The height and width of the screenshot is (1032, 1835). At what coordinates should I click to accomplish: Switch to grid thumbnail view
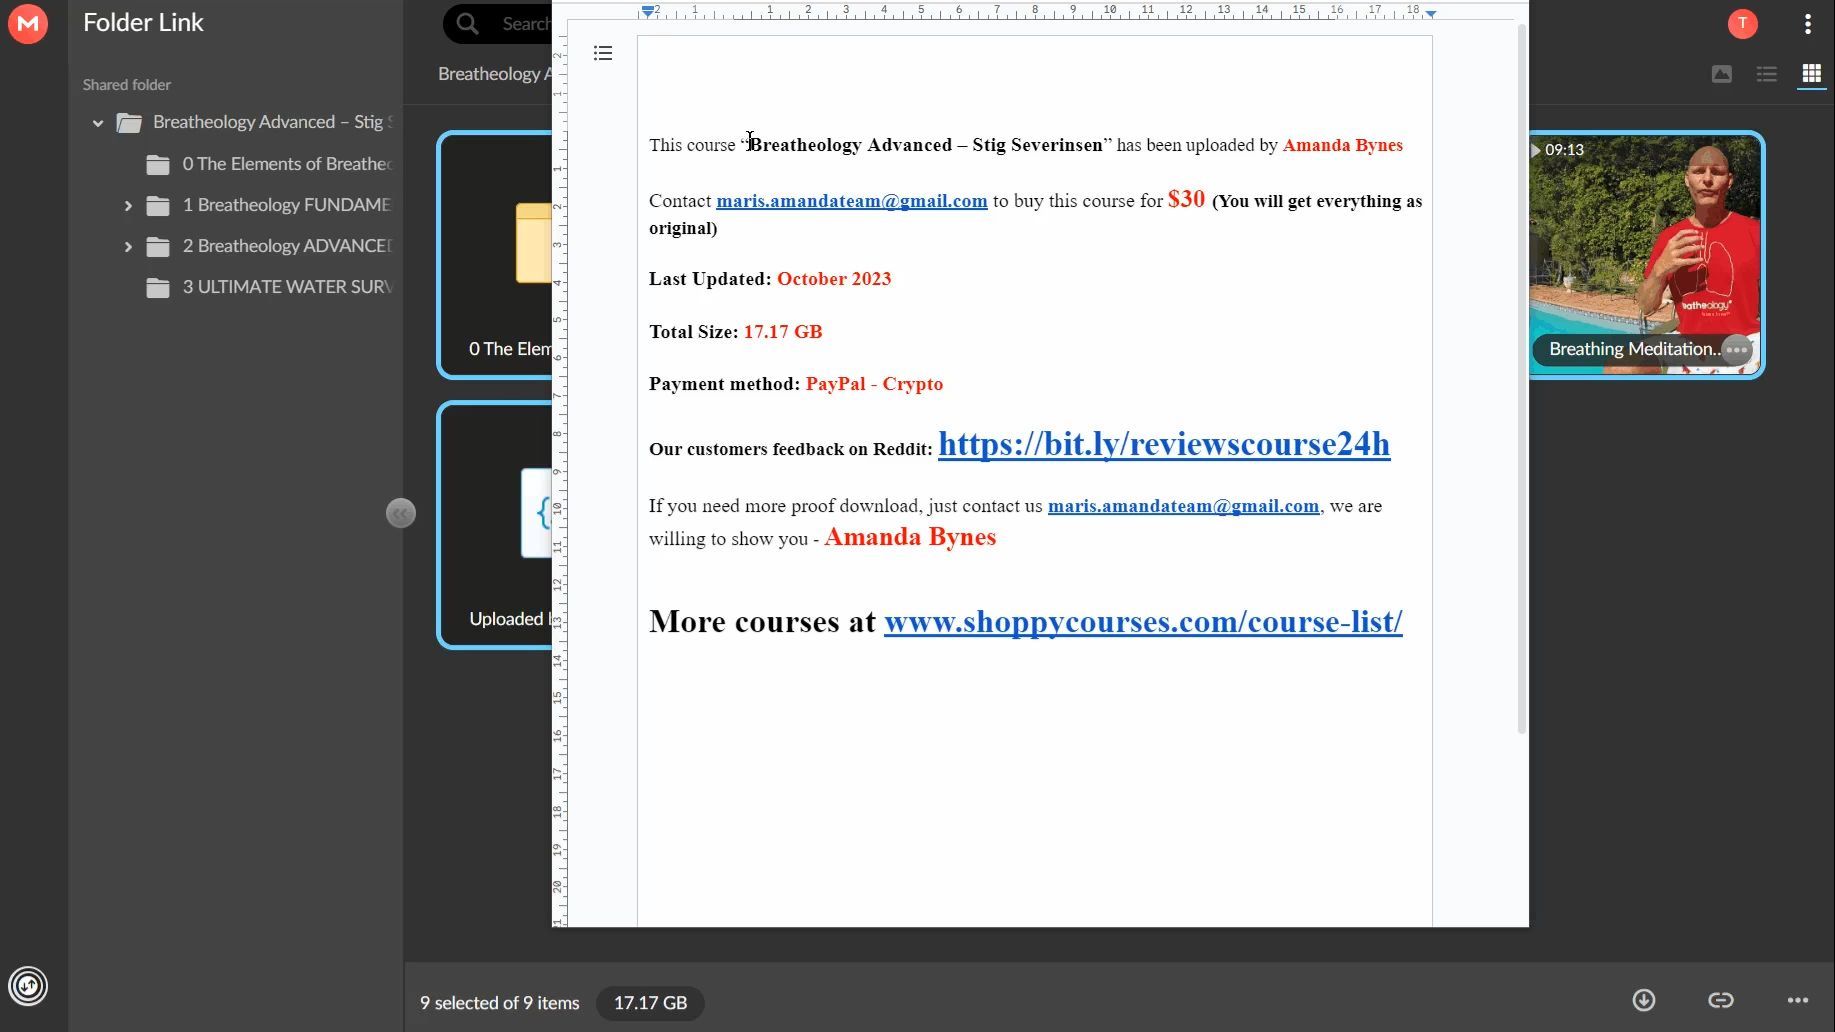pyautogui.click(x=1811, y=74)
